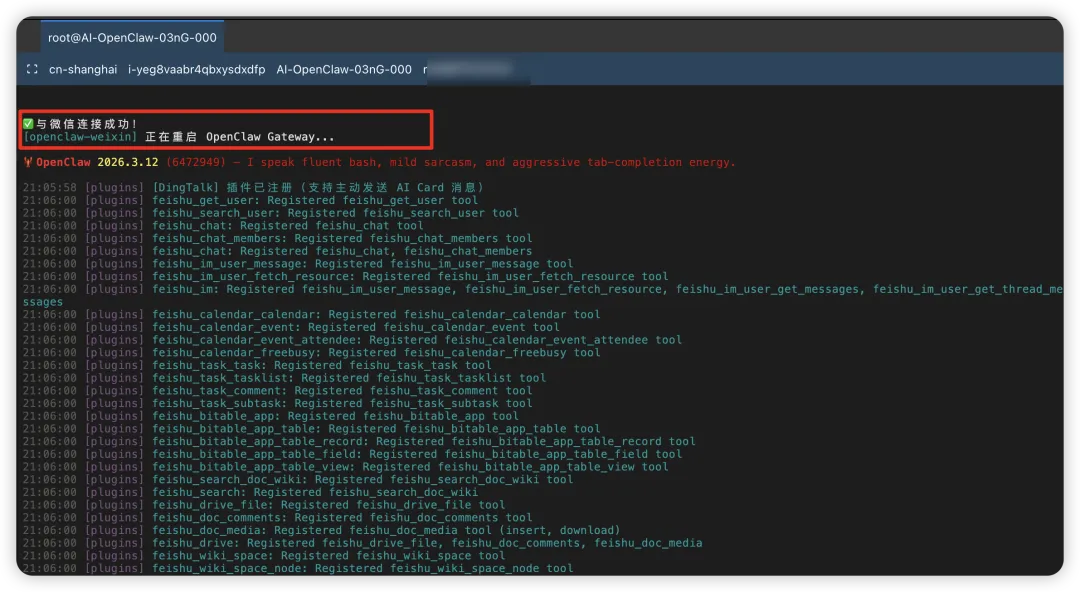Click the [openclaw-weixin] log prefix
The width and height of the screenshot is (1080, 592).
(80, 137)
